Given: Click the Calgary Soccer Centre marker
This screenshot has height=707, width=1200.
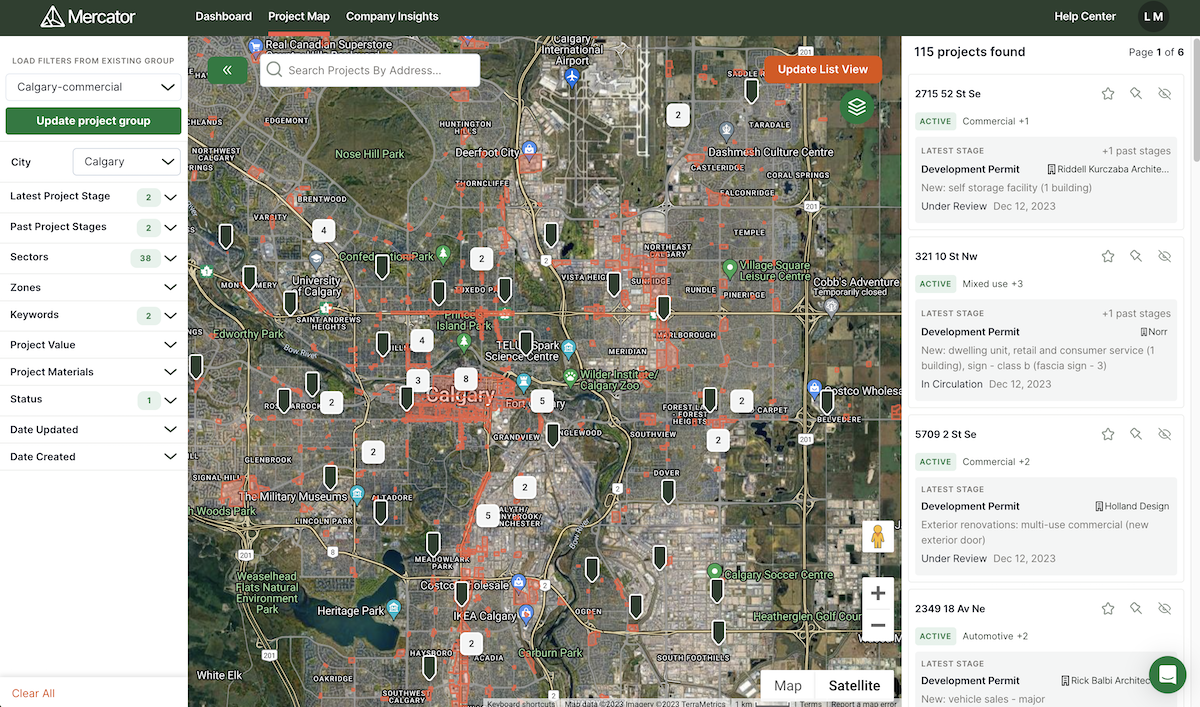Looking at the screenshot, I should click(714, 572).
